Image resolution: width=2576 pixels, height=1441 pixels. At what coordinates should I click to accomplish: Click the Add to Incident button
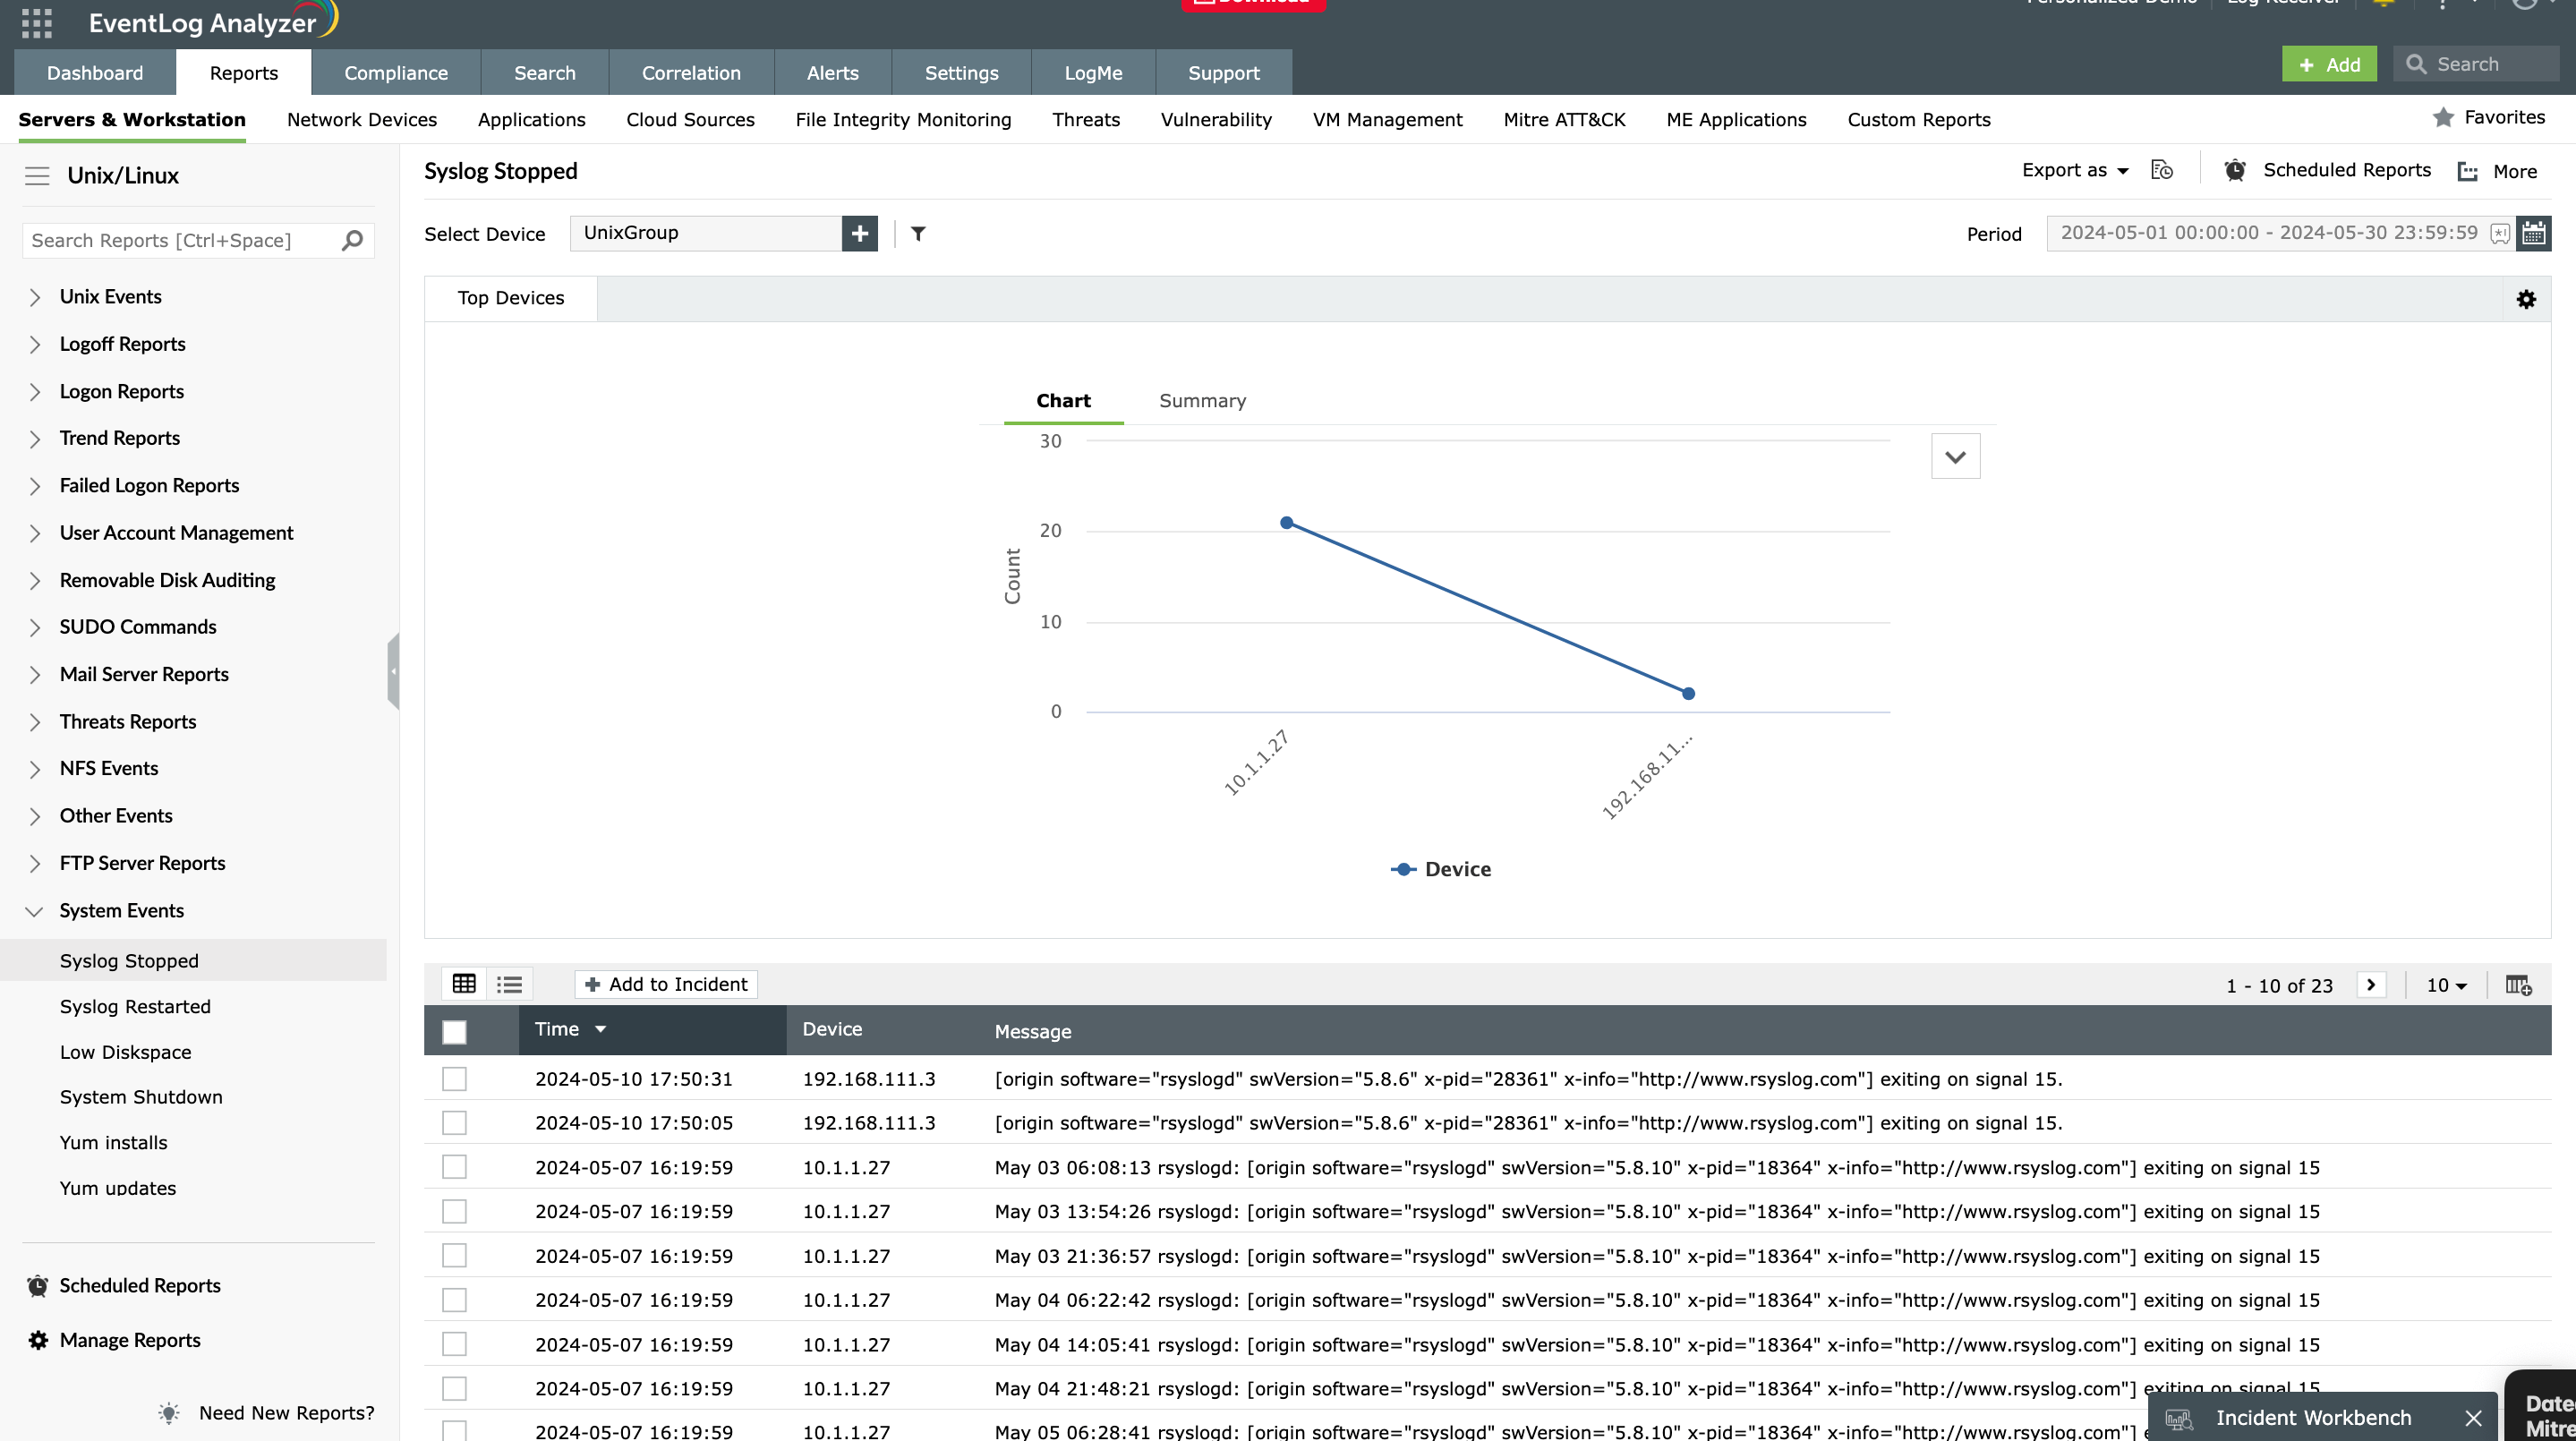(x=666, y=984)
